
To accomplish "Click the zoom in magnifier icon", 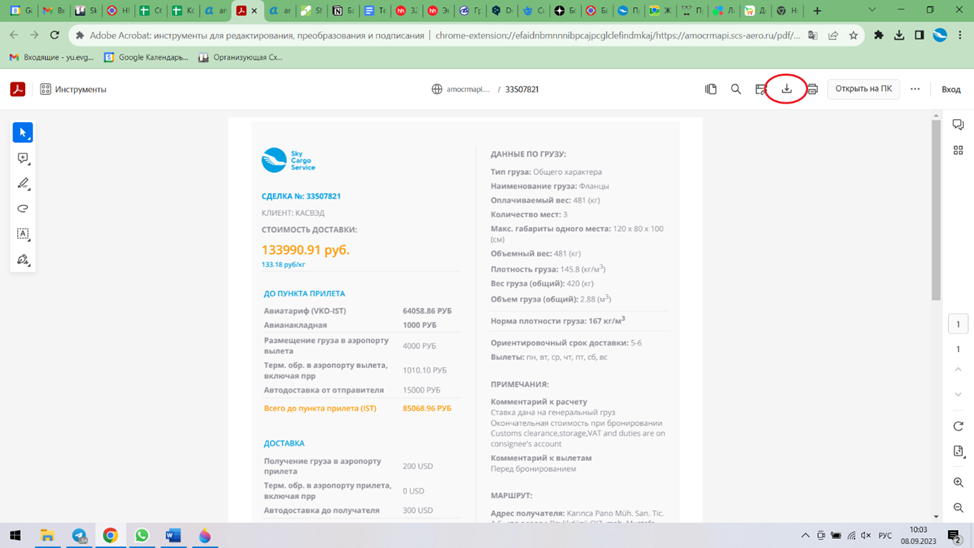I will pos(958,482).
